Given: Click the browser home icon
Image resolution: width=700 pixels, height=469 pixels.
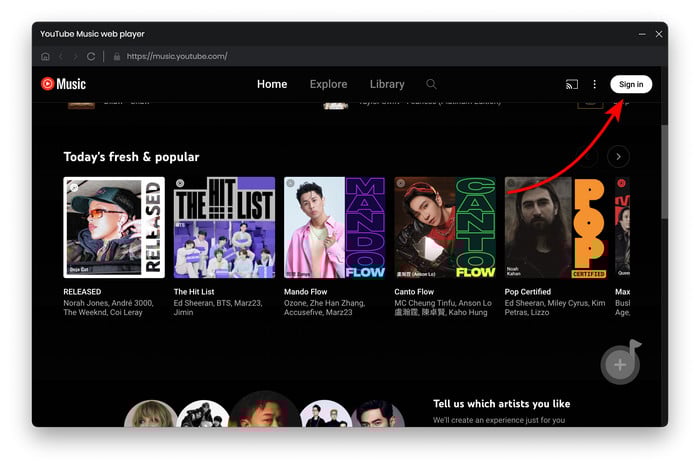Looking at the screenshot, I should click(x=45, y=56).
